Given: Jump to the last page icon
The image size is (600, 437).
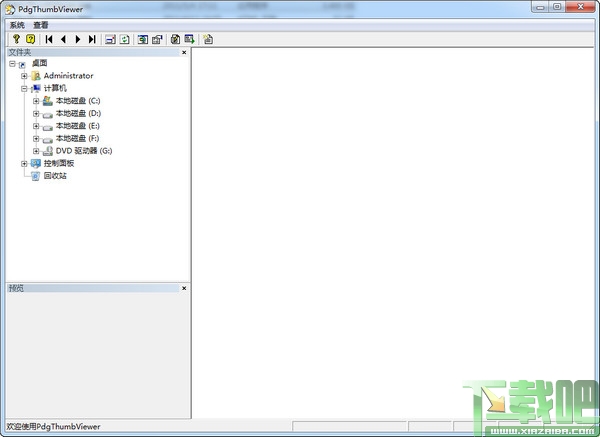Looking at the screenshot, I should pyautogui.click(x=92, y=39).
